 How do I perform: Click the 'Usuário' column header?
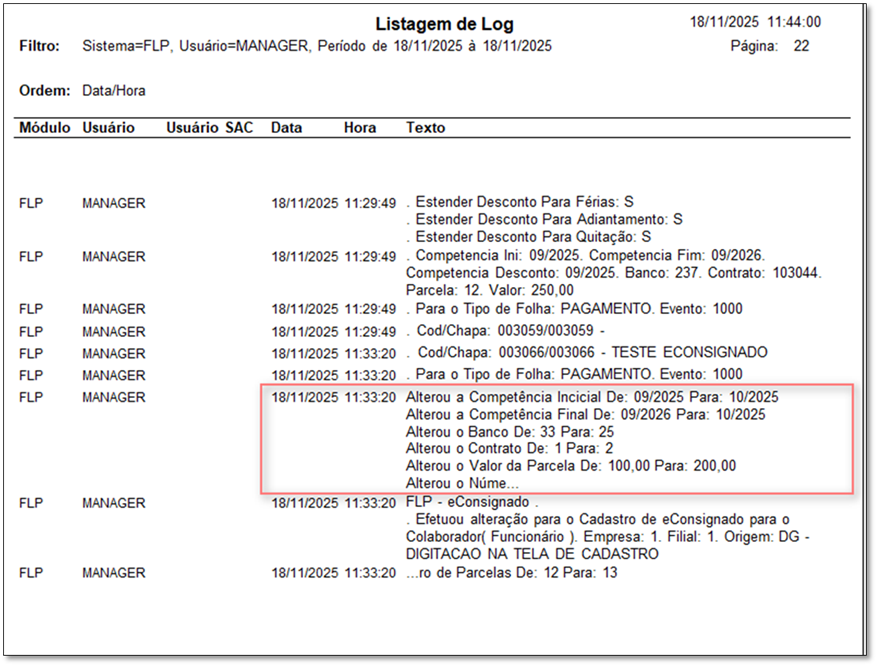(x=109, y=127)
